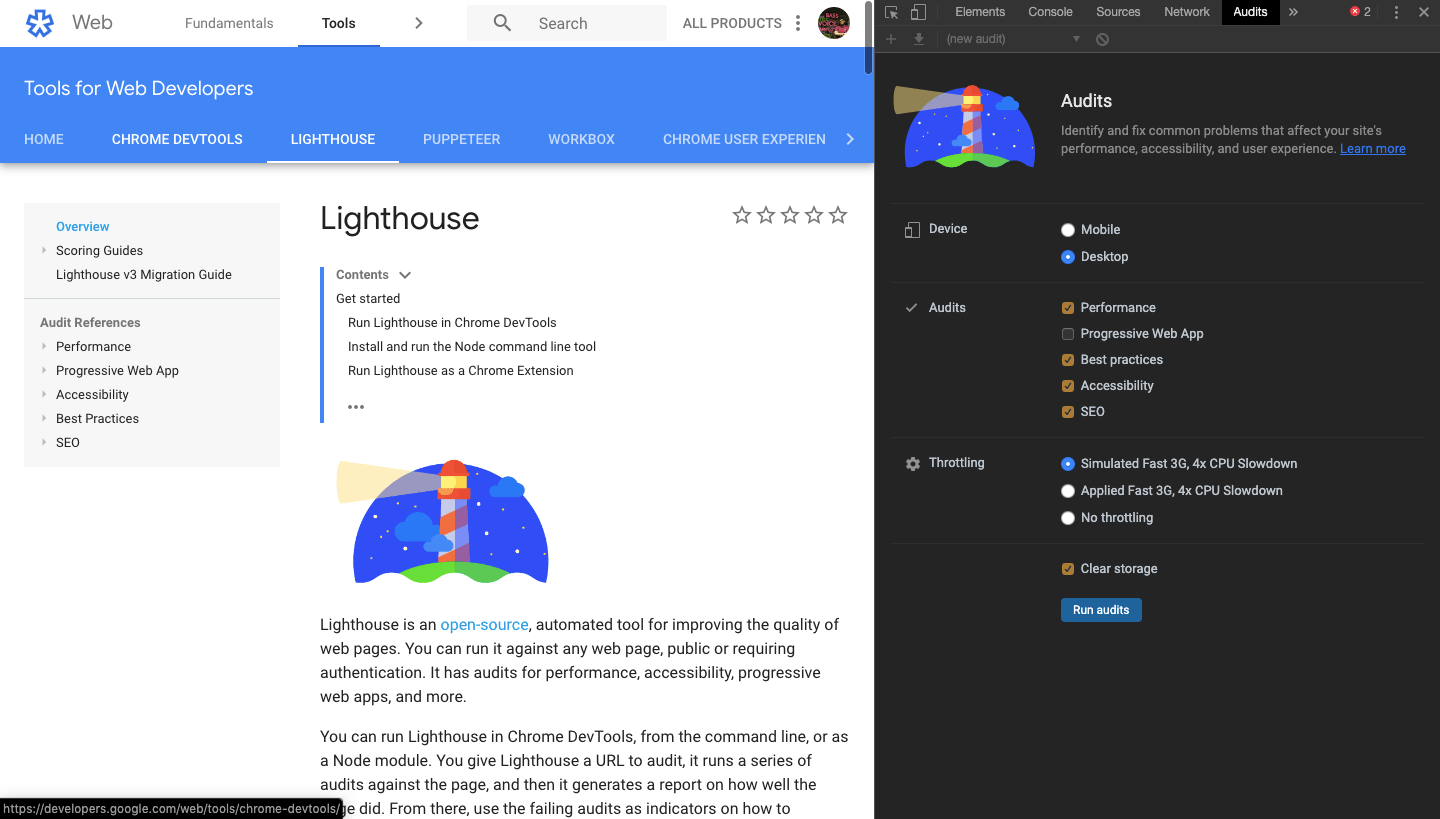This screenshot has width=1440, height=819.
Task: Click the Throttling gear icon
Action: [x=912, y=464]
